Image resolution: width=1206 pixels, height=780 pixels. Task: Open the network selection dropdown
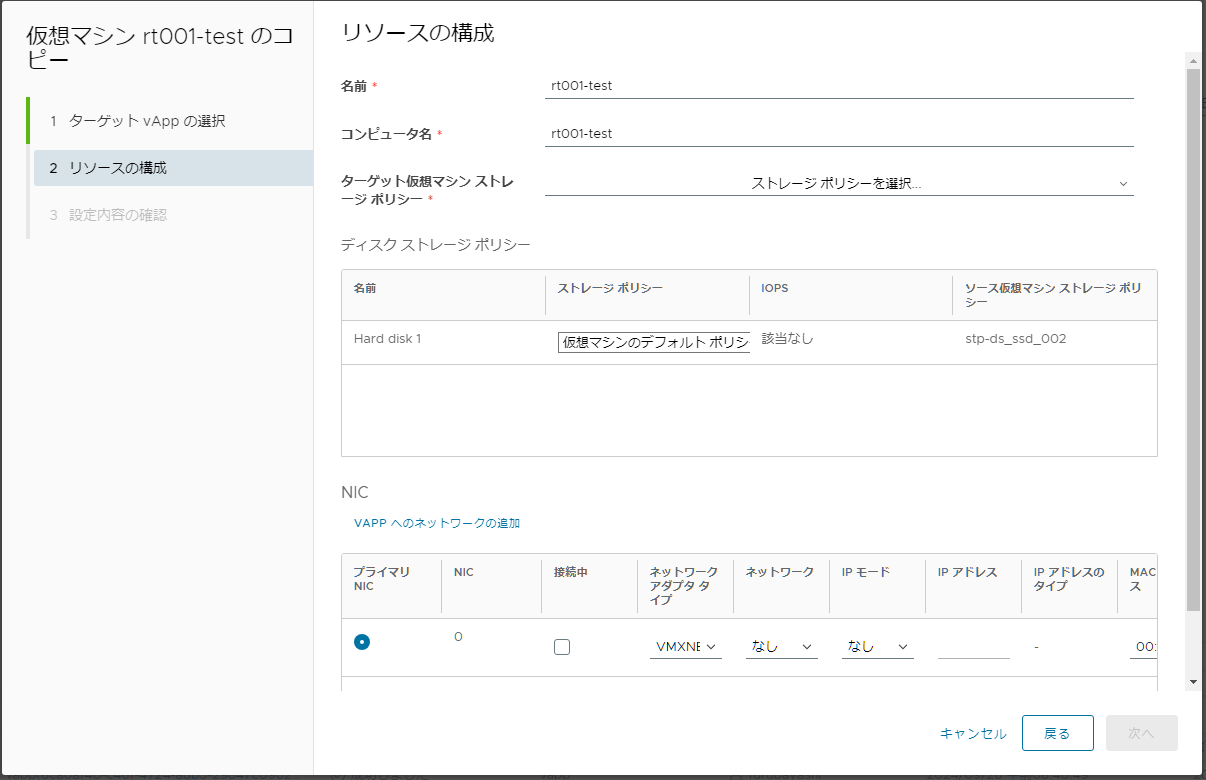(x=782, y=647)
